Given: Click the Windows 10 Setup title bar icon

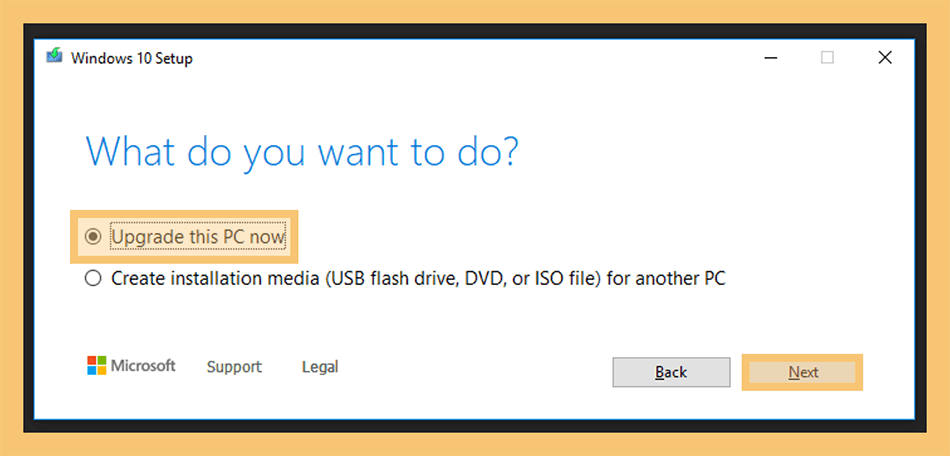Looking at the screenshot, I should 55,56.
